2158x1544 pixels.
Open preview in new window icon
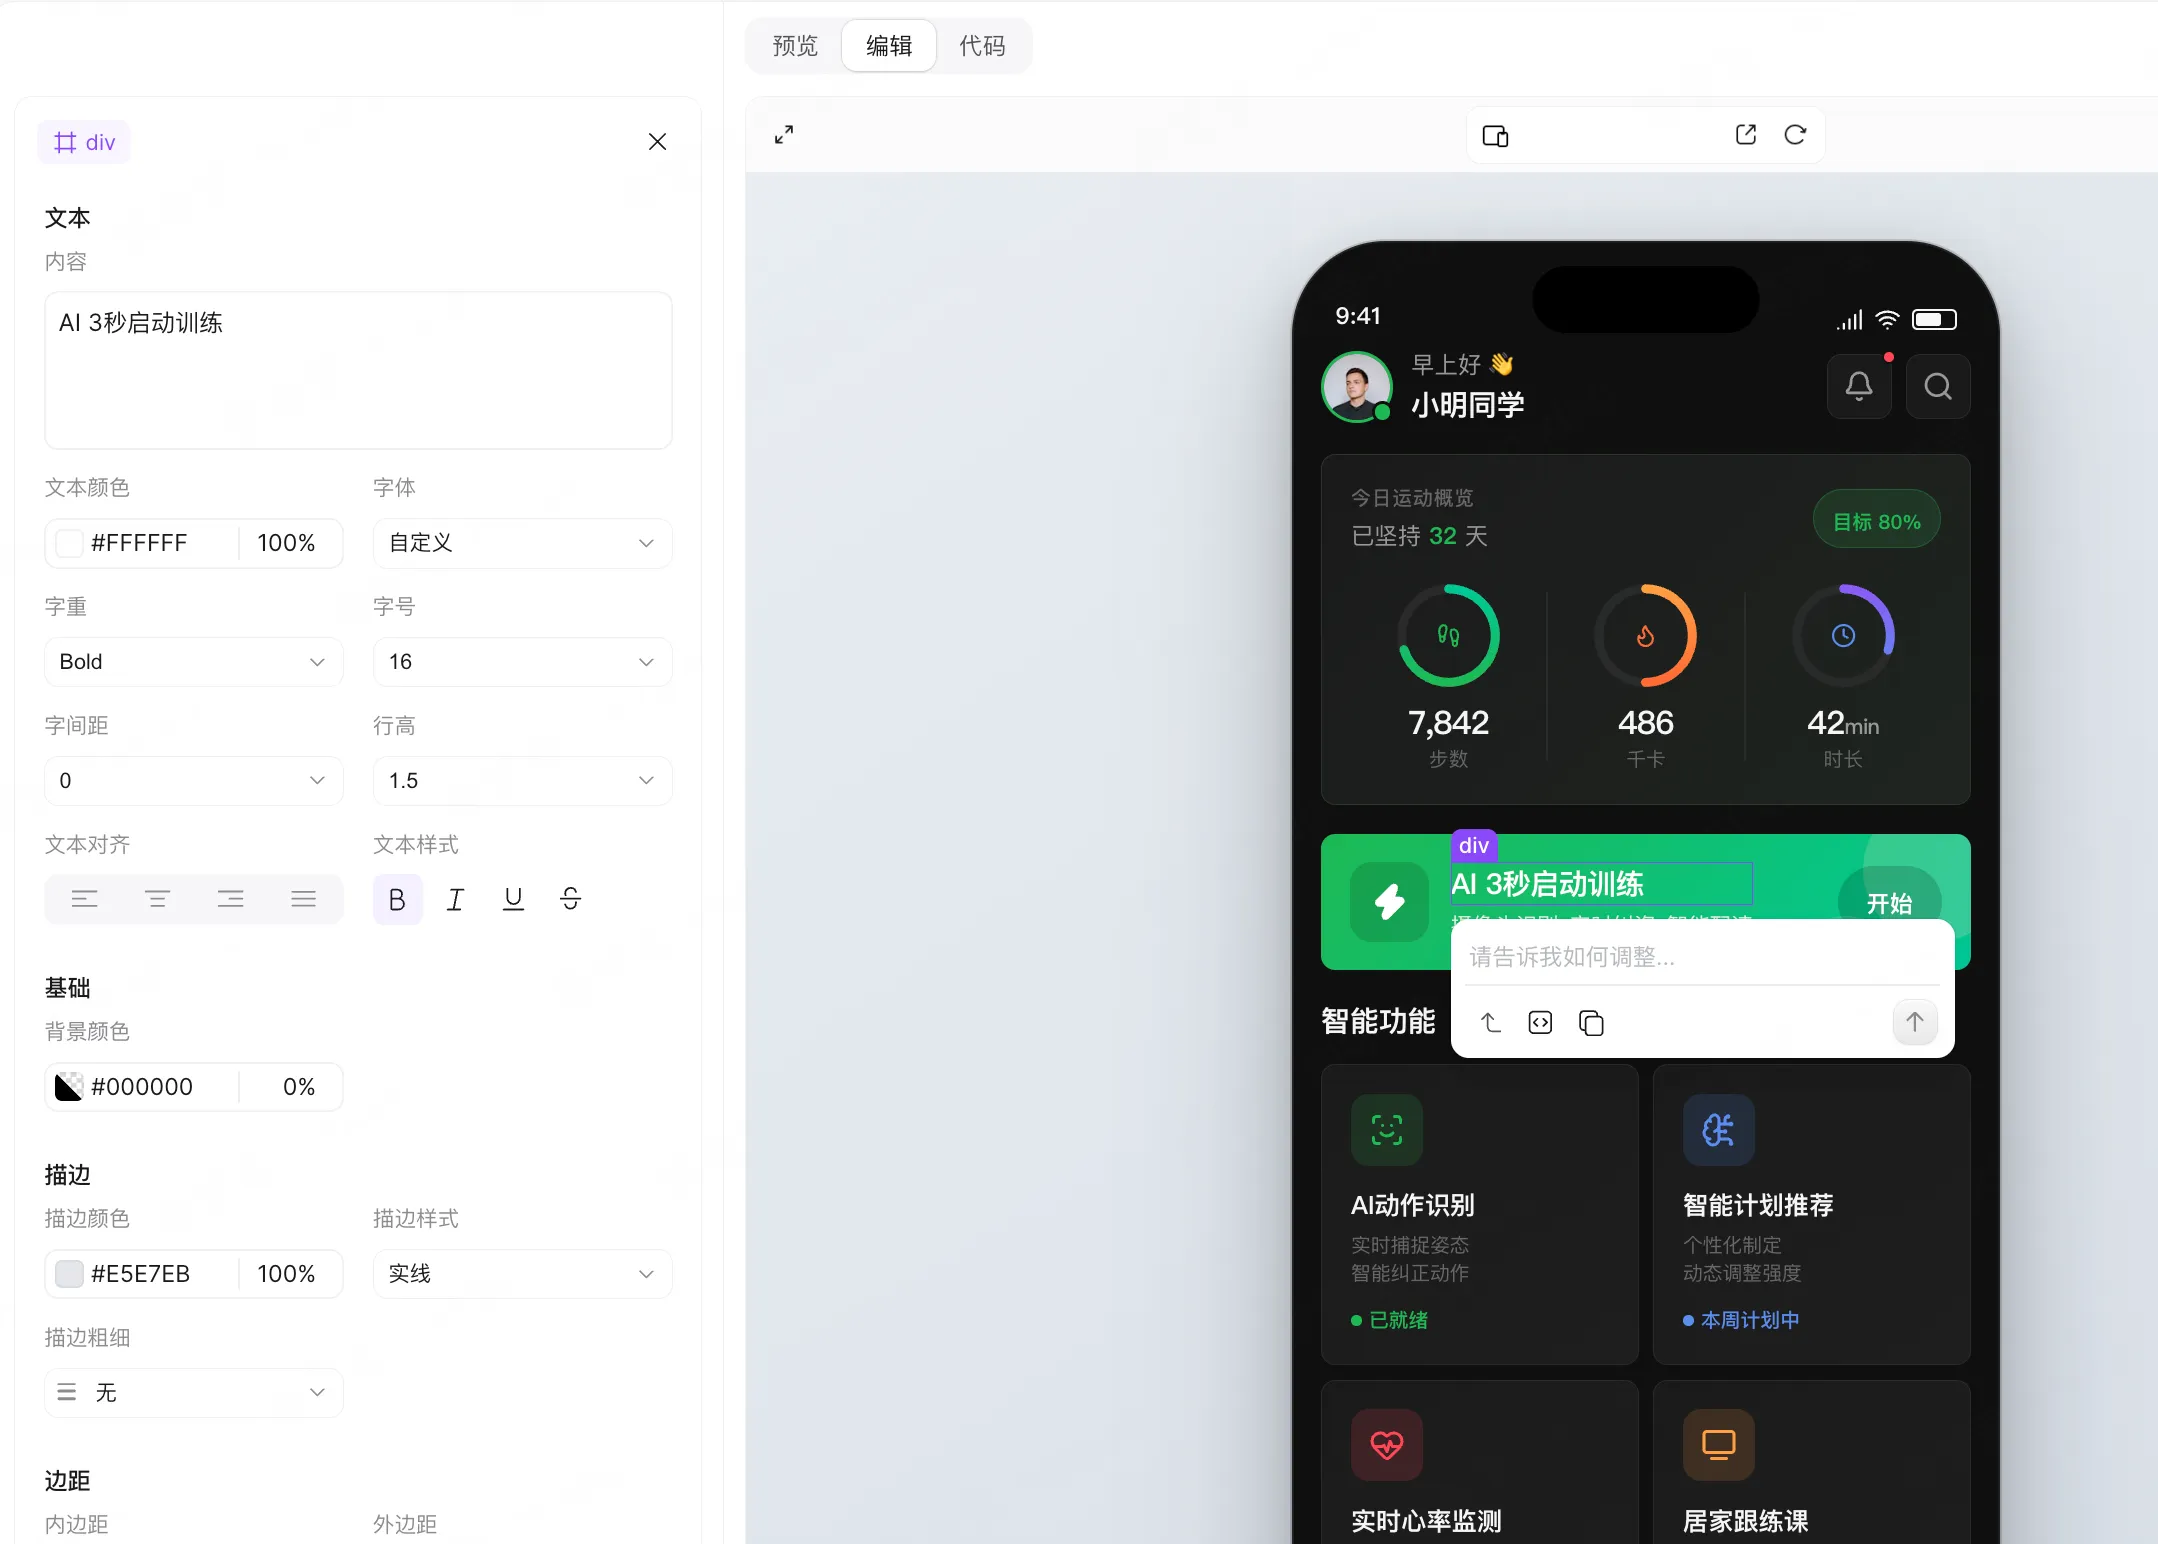point(1746,135)
